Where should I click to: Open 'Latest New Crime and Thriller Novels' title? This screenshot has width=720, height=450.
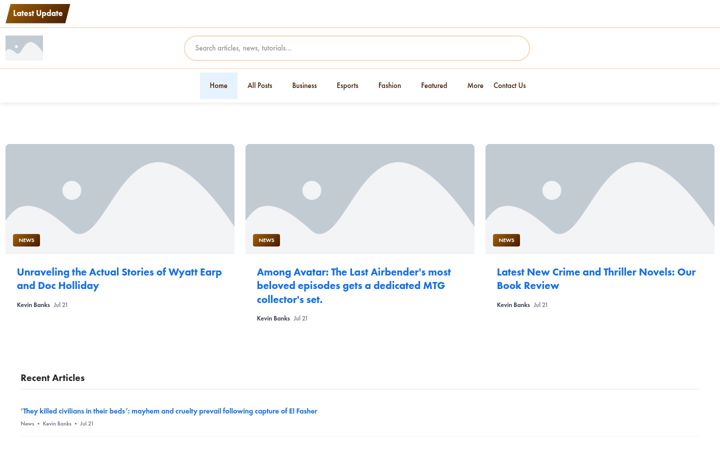pos(596,279)
